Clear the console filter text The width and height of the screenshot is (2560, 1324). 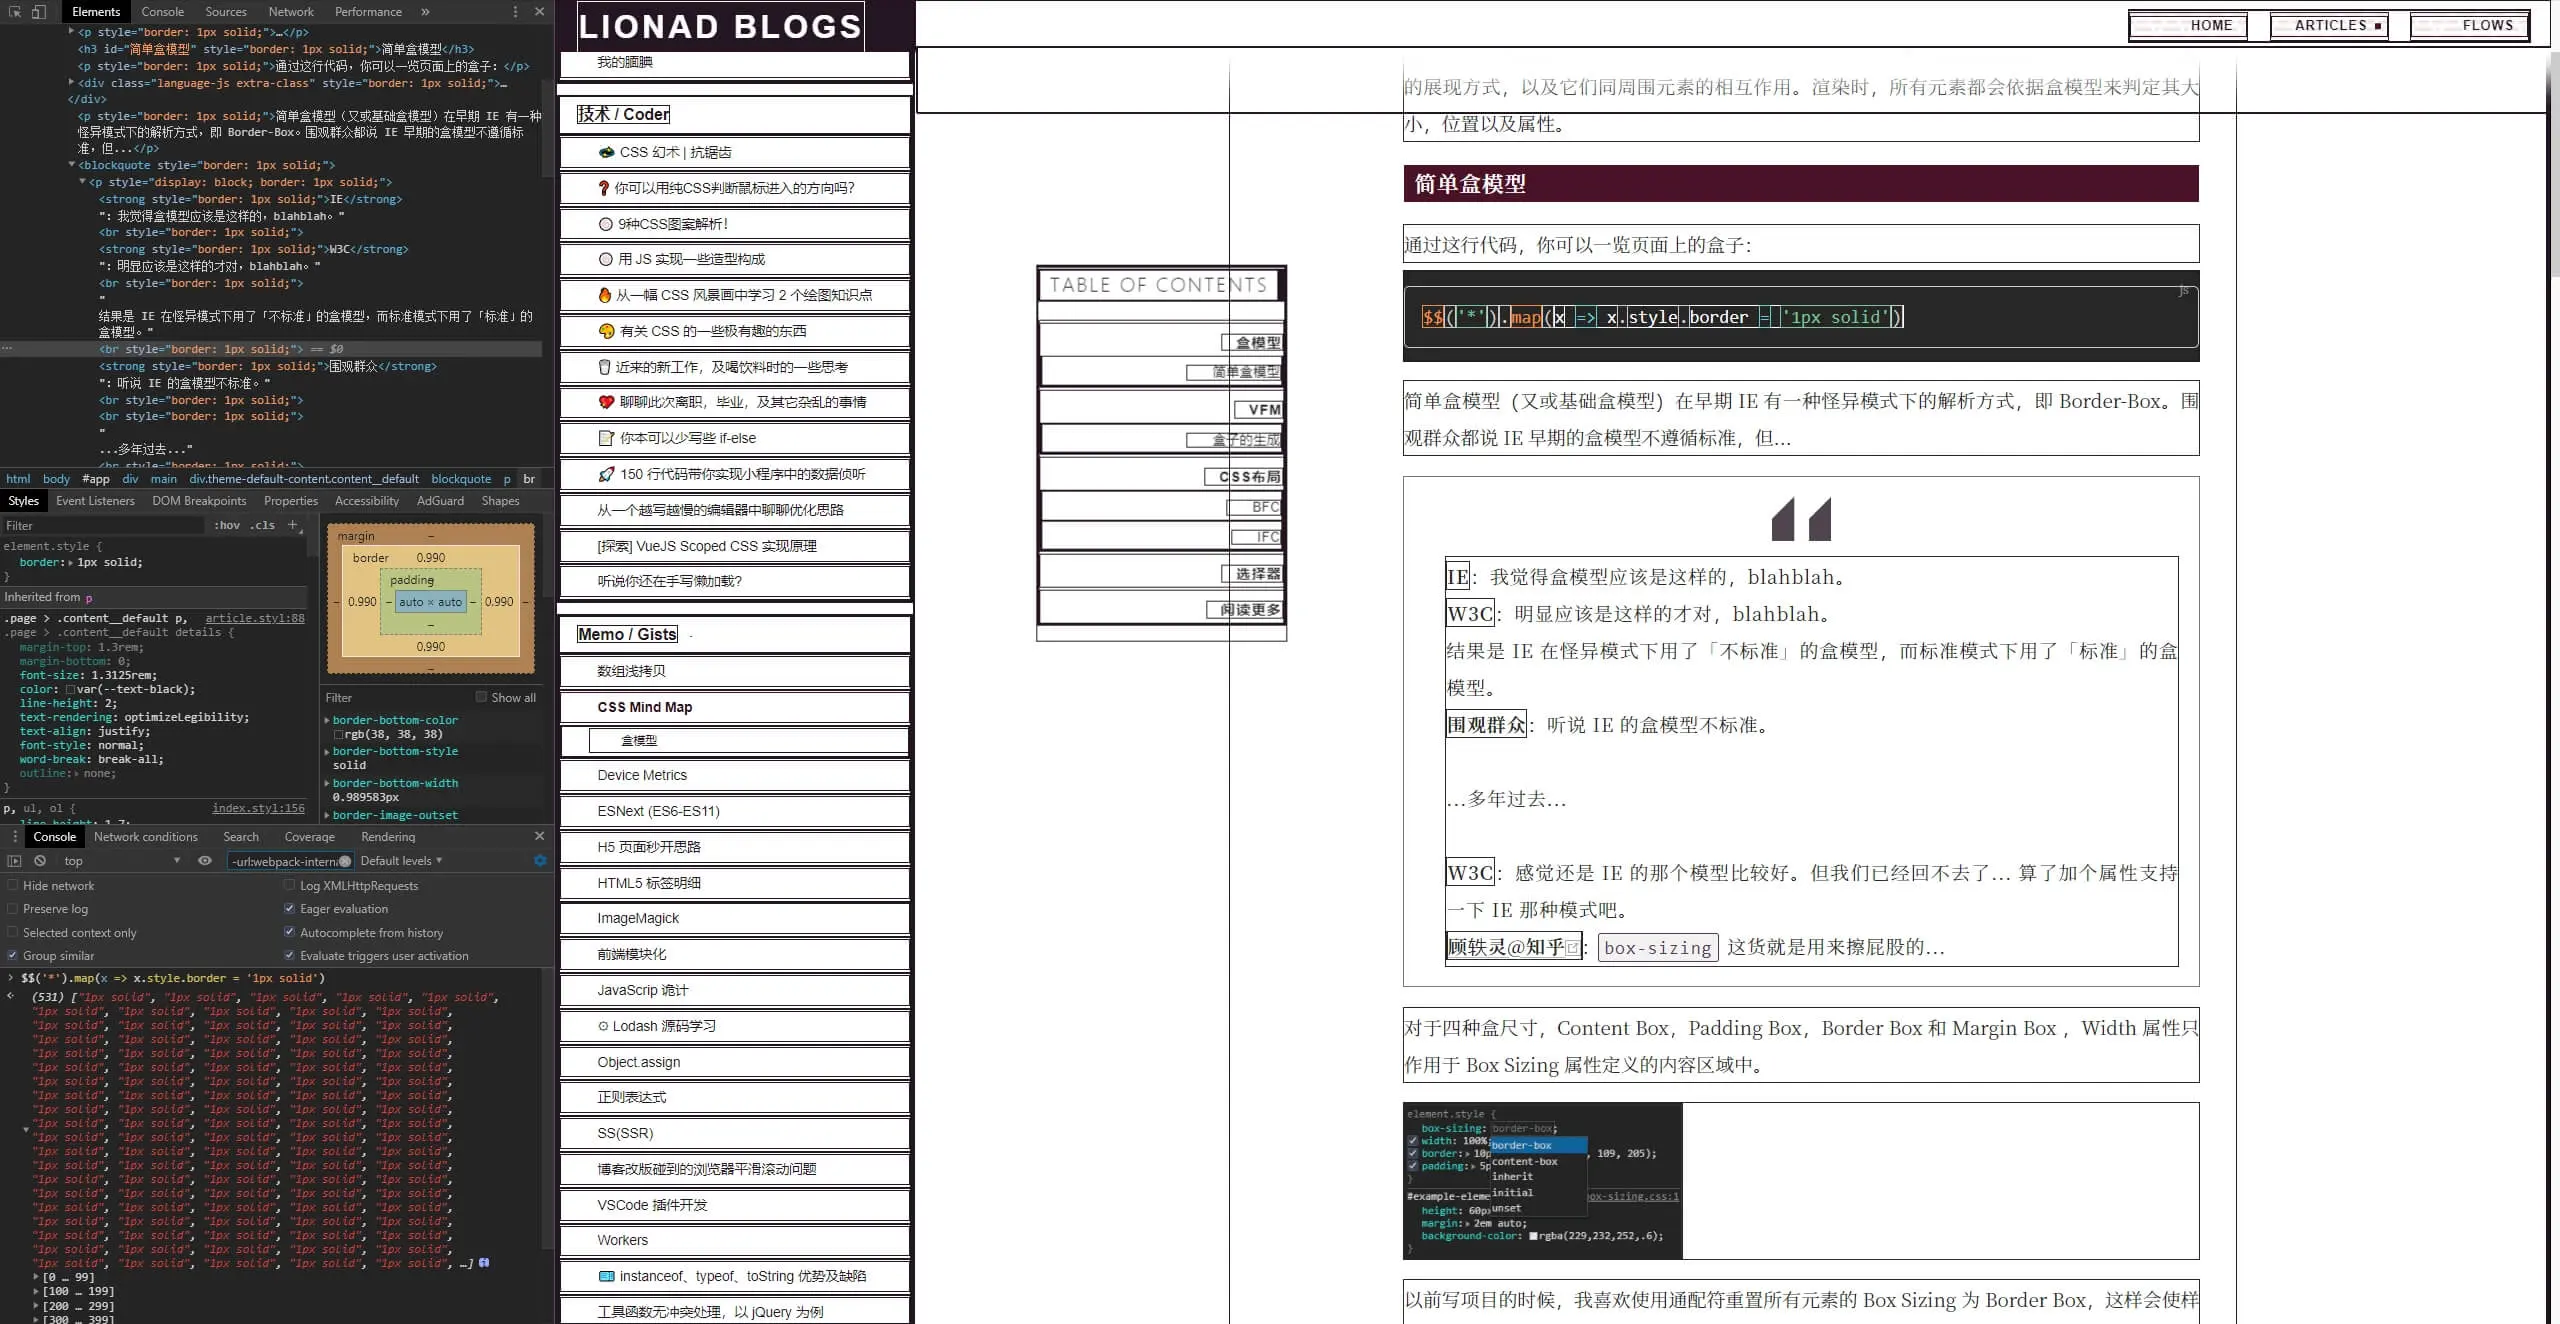click(345, 861)
